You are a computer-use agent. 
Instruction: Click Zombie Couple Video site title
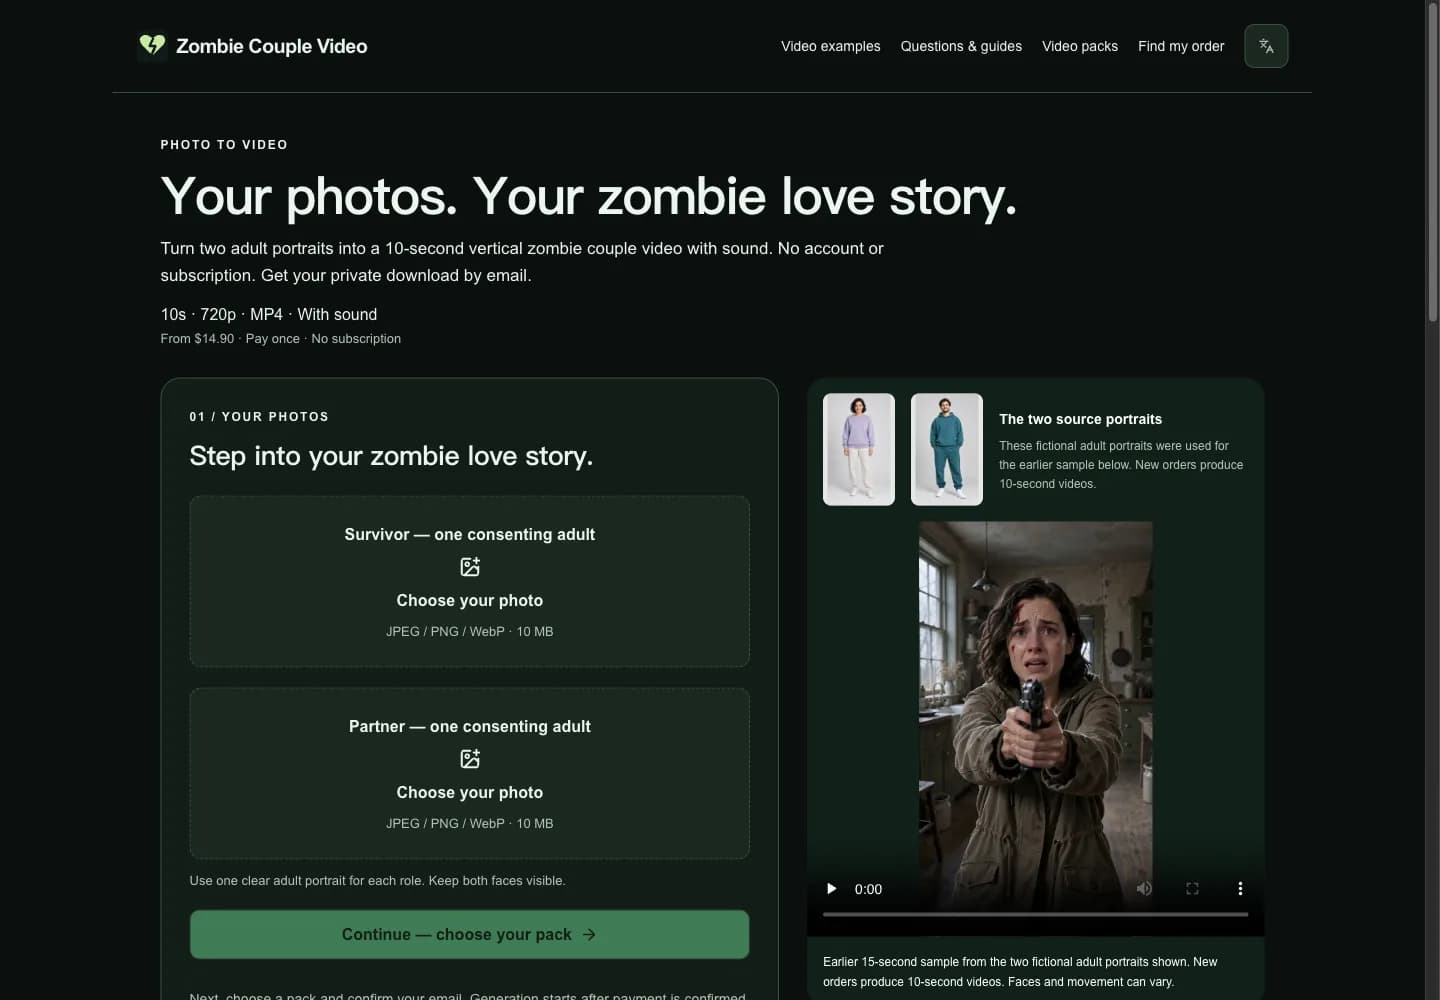(272, 46)
